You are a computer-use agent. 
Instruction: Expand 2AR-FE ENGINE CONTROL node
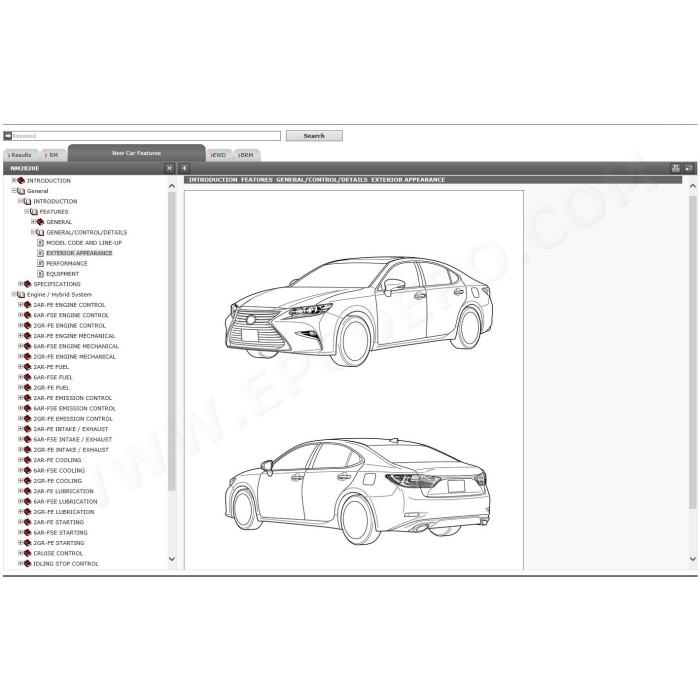(x=21, y=305)
